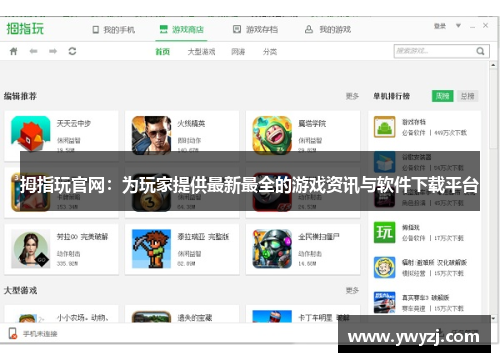500x362 pixels.
Task: Click the scrollbar down arrow
Action: point(494,319)
